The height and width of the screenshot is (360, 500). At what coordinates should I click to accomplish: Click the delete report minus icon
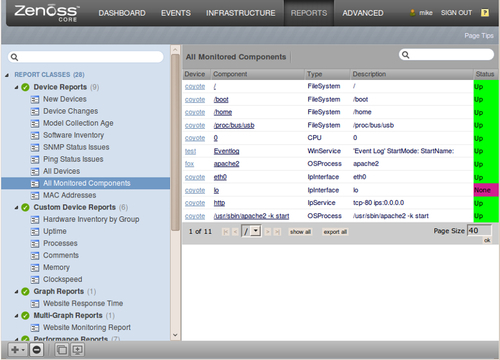(x=37, y=350)
